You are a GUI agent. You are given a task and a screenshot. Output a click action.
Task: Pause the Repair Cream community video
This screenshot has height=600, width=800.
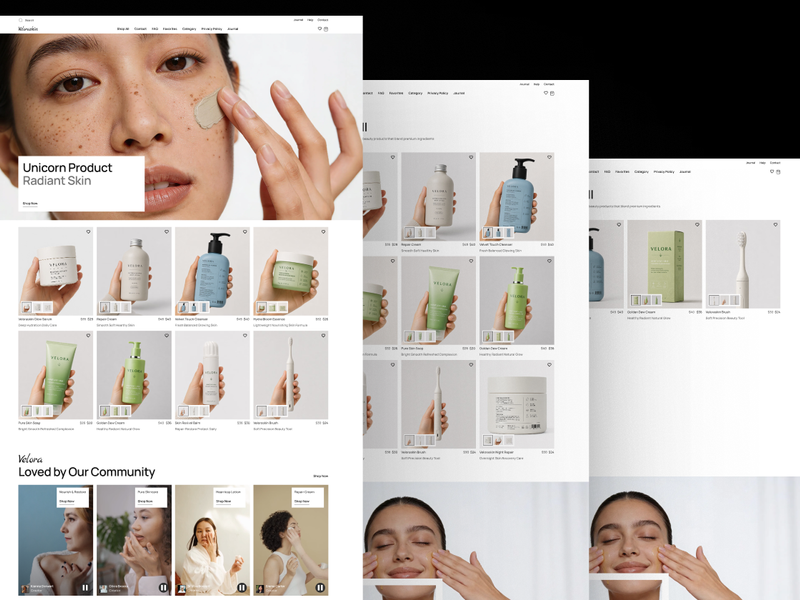pos(320,588)
